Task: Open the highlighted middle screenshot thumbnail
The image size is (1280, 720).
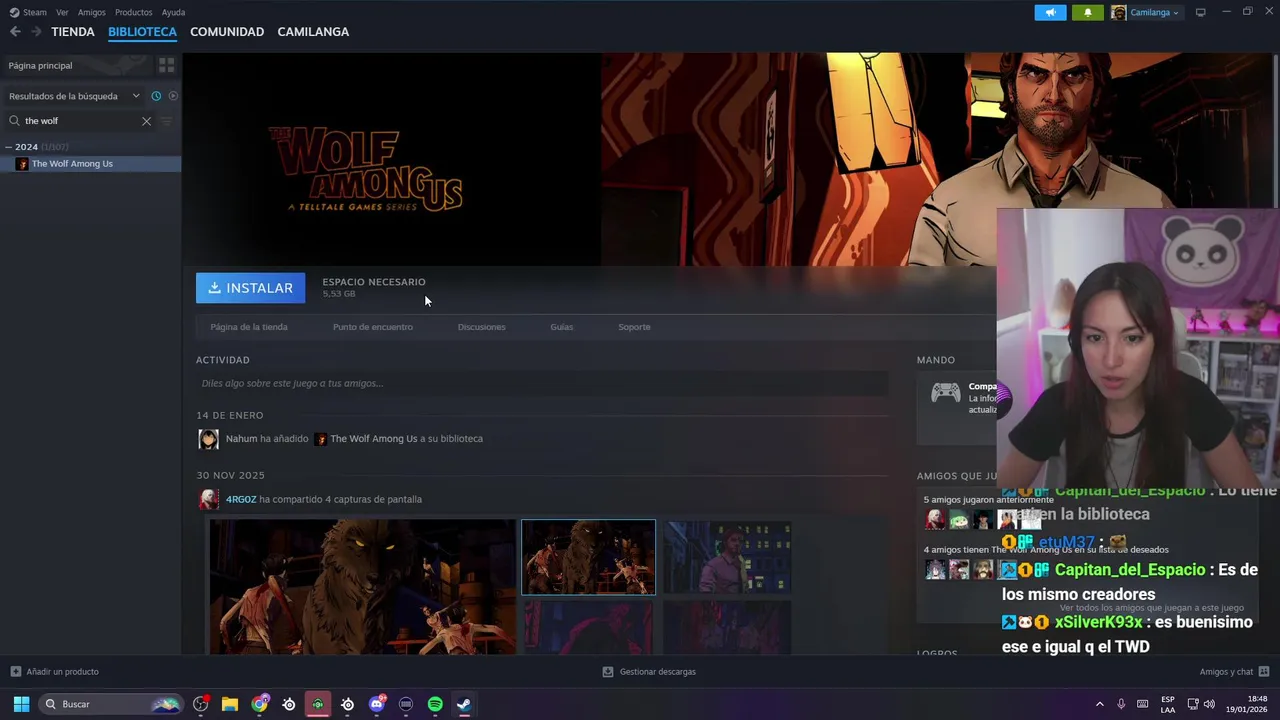Action: (x=588, y=557)
